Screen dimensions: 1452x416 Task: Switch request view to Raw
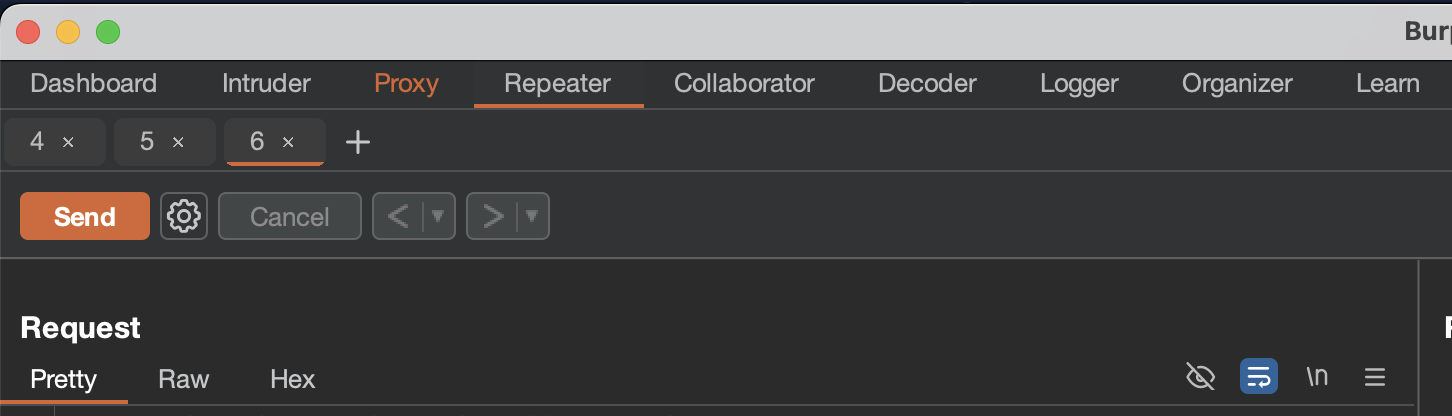[x=184, y=379]
